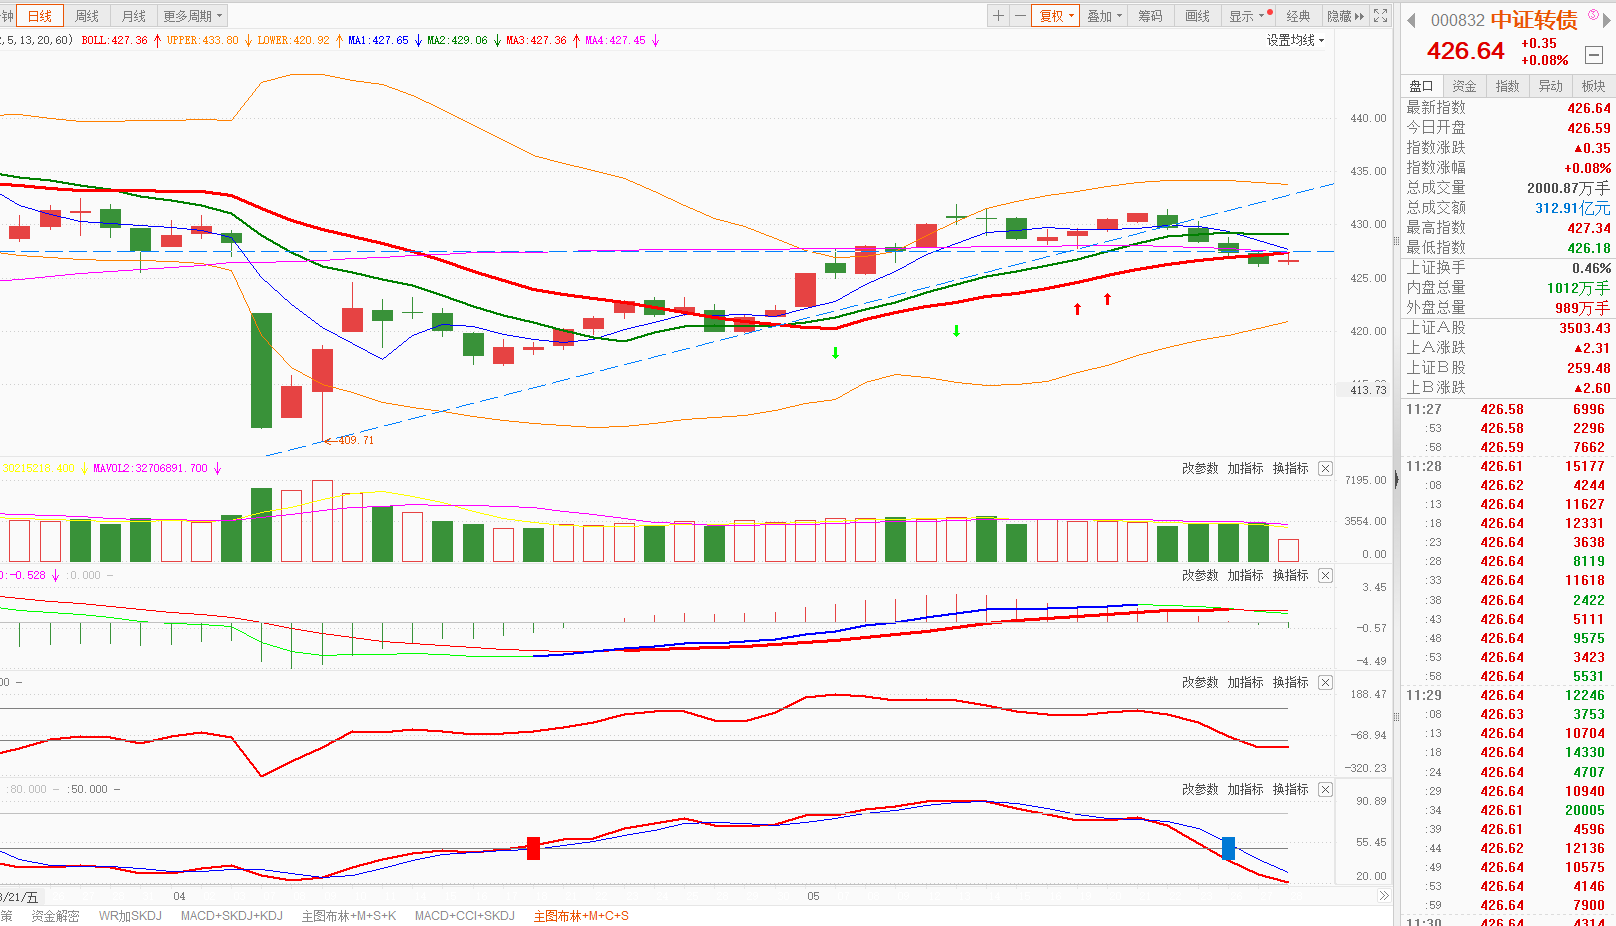1616x926 pixels.
Task: Close the volume indicator panel
Action: [x=1325, y=468]
